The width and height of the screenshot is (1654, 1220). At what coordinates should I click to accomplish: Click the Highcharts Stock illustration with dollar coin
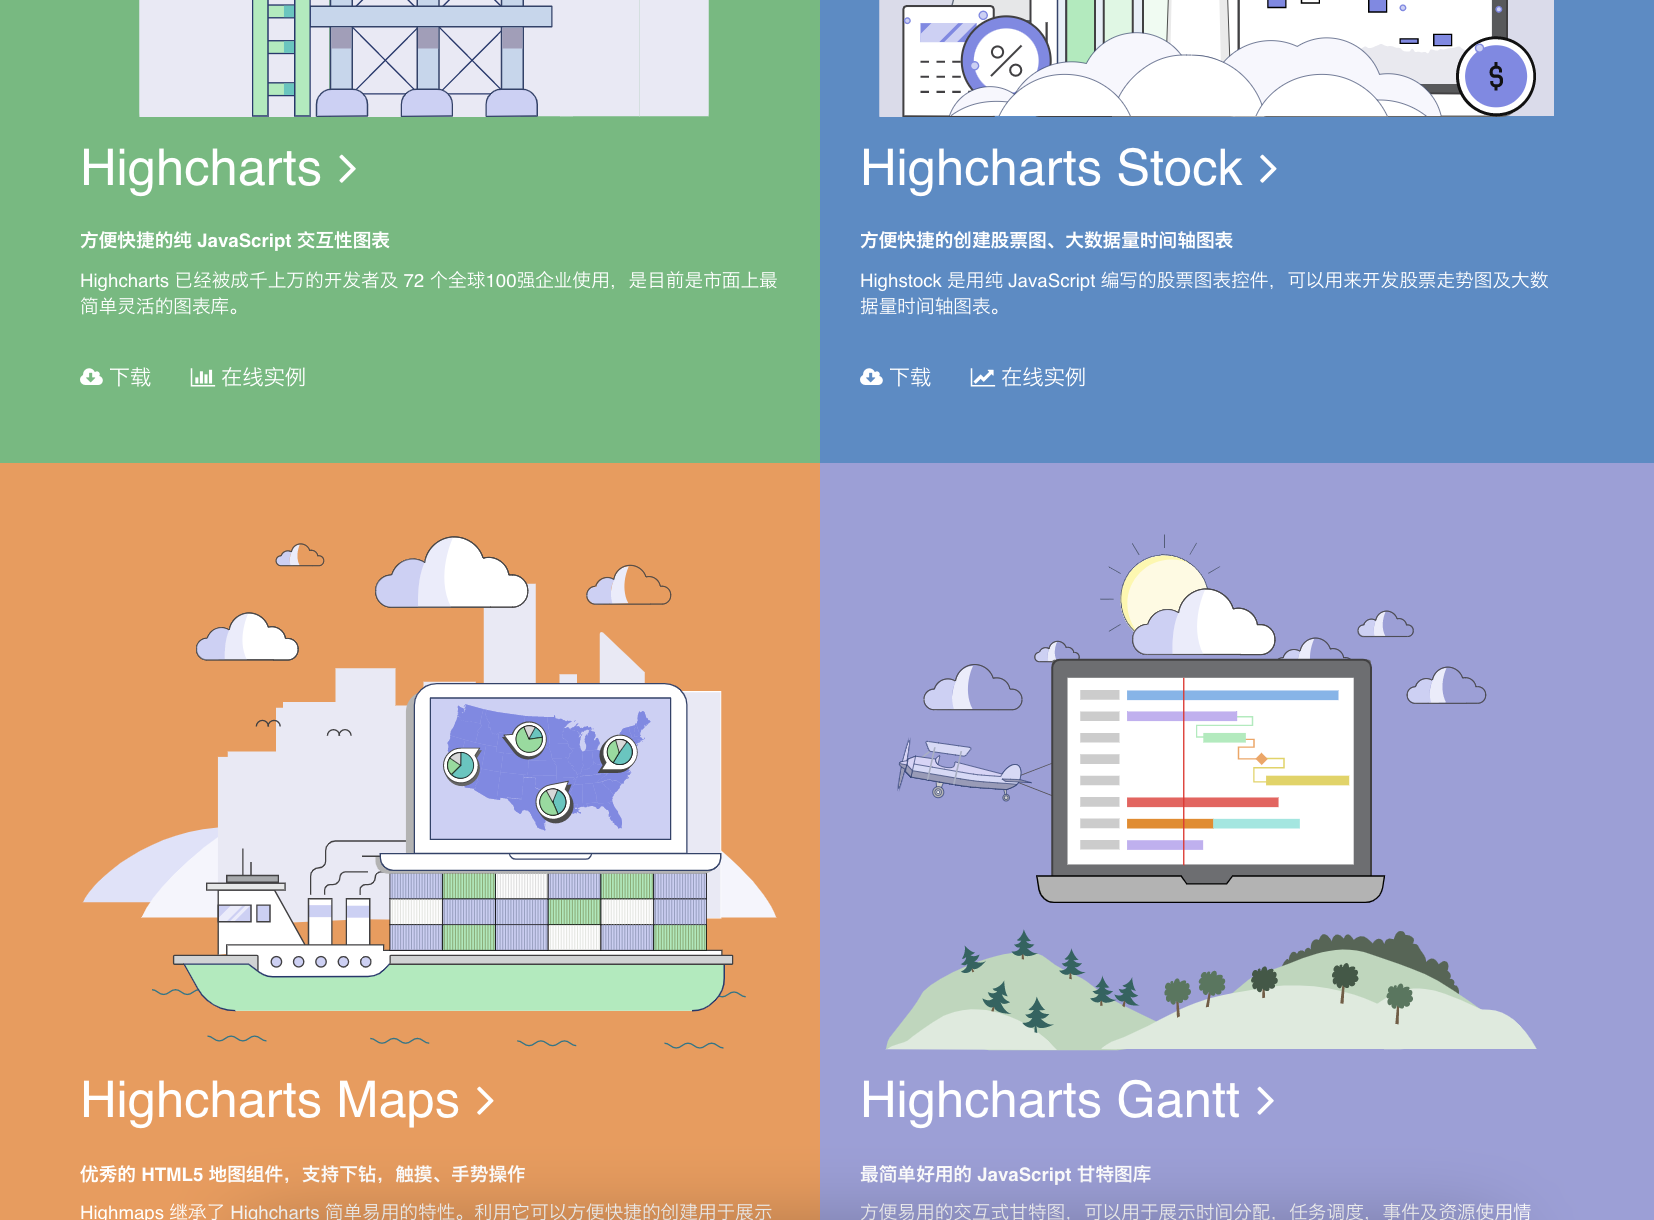coord(1216,58)
